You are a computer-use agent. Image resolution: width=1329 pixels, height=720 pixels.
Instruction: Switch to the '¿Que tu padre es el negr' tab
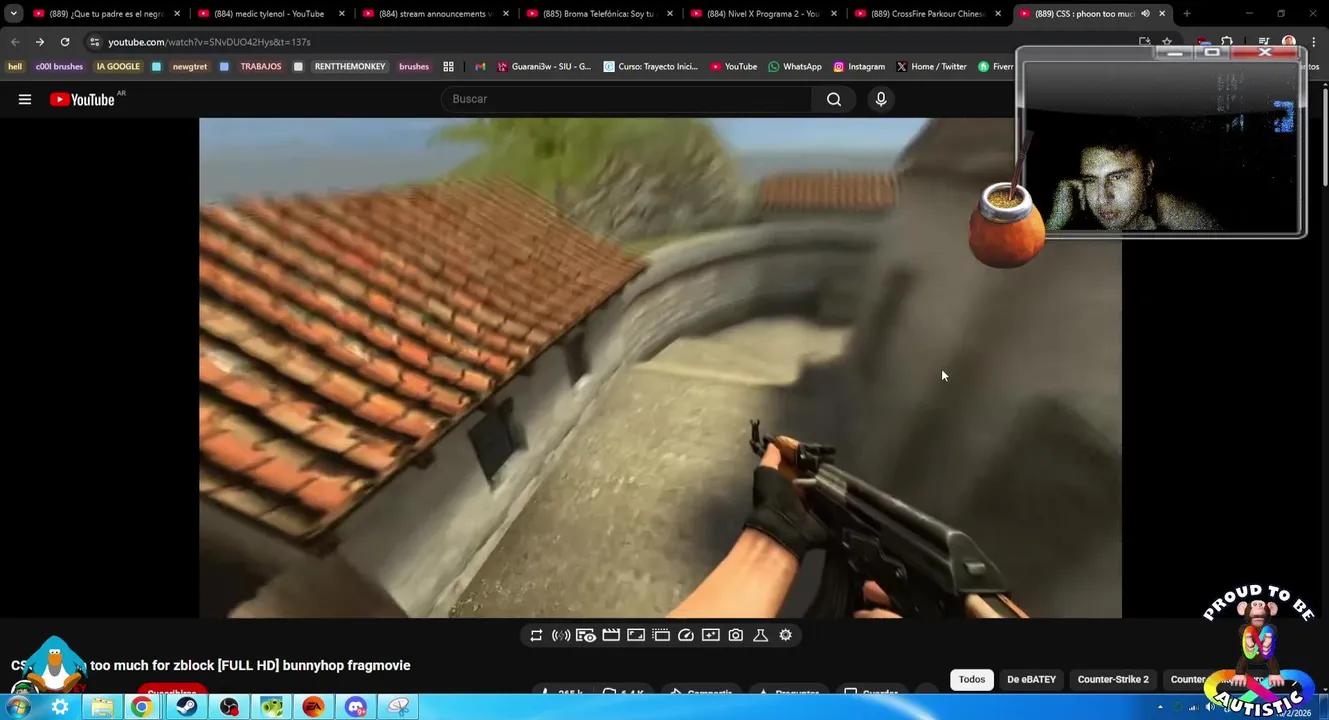click(105, 14)
